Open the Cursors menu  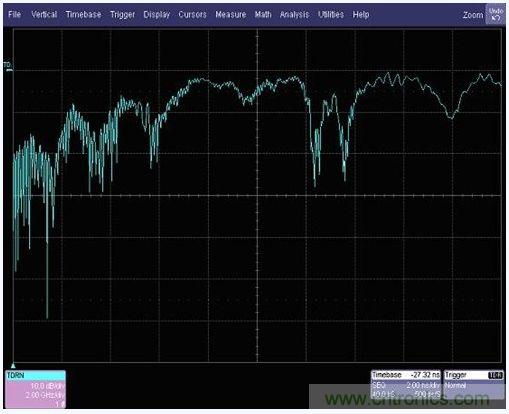(192, 14)
